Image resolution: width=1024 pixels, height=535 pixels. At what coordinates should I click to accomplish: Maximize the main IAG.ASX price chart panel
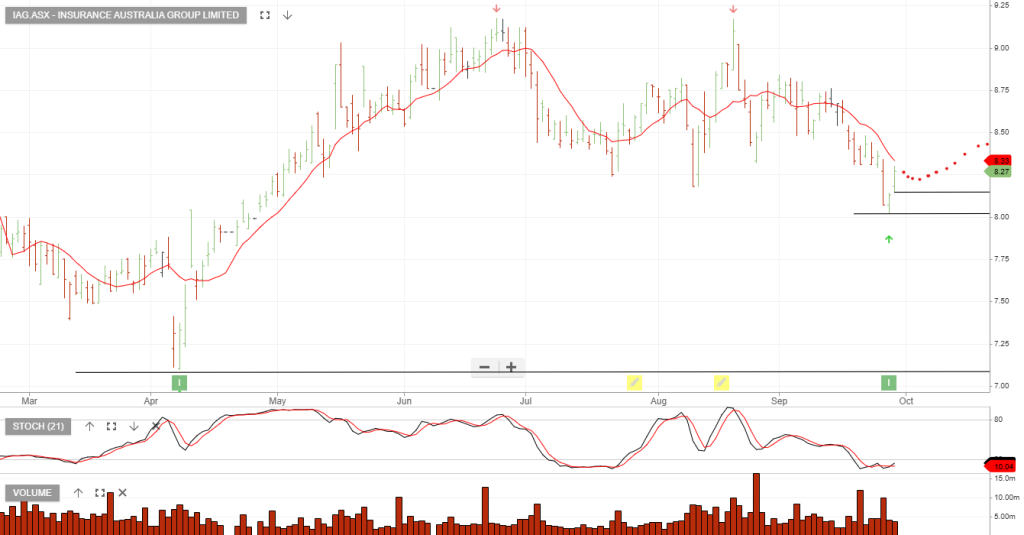[x=265, y=15]
